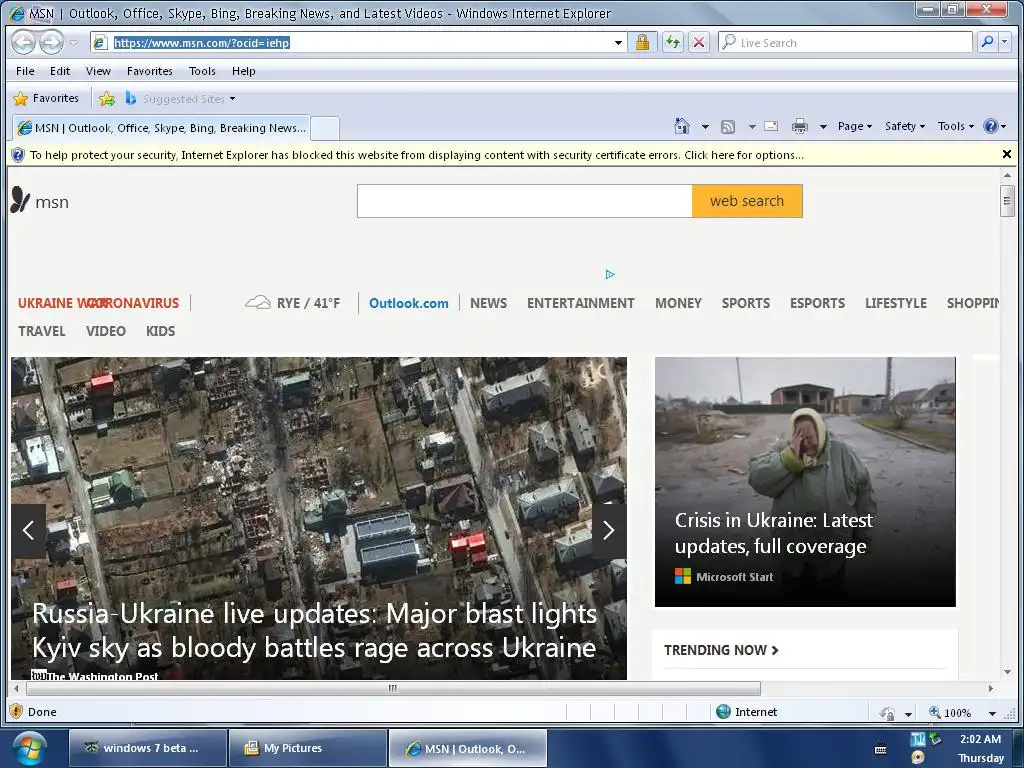Select the MSN browser tab
The image size is (1024, 768).
click(x=161, y=128)
